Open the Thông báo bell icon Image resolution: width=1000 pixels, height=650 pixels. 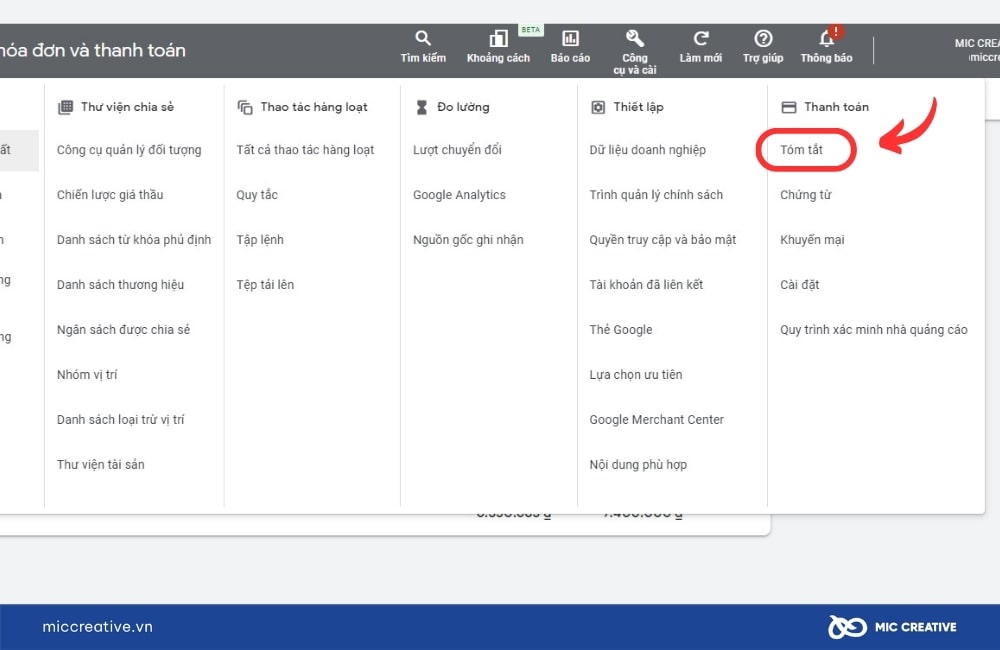tap(827, 38)
